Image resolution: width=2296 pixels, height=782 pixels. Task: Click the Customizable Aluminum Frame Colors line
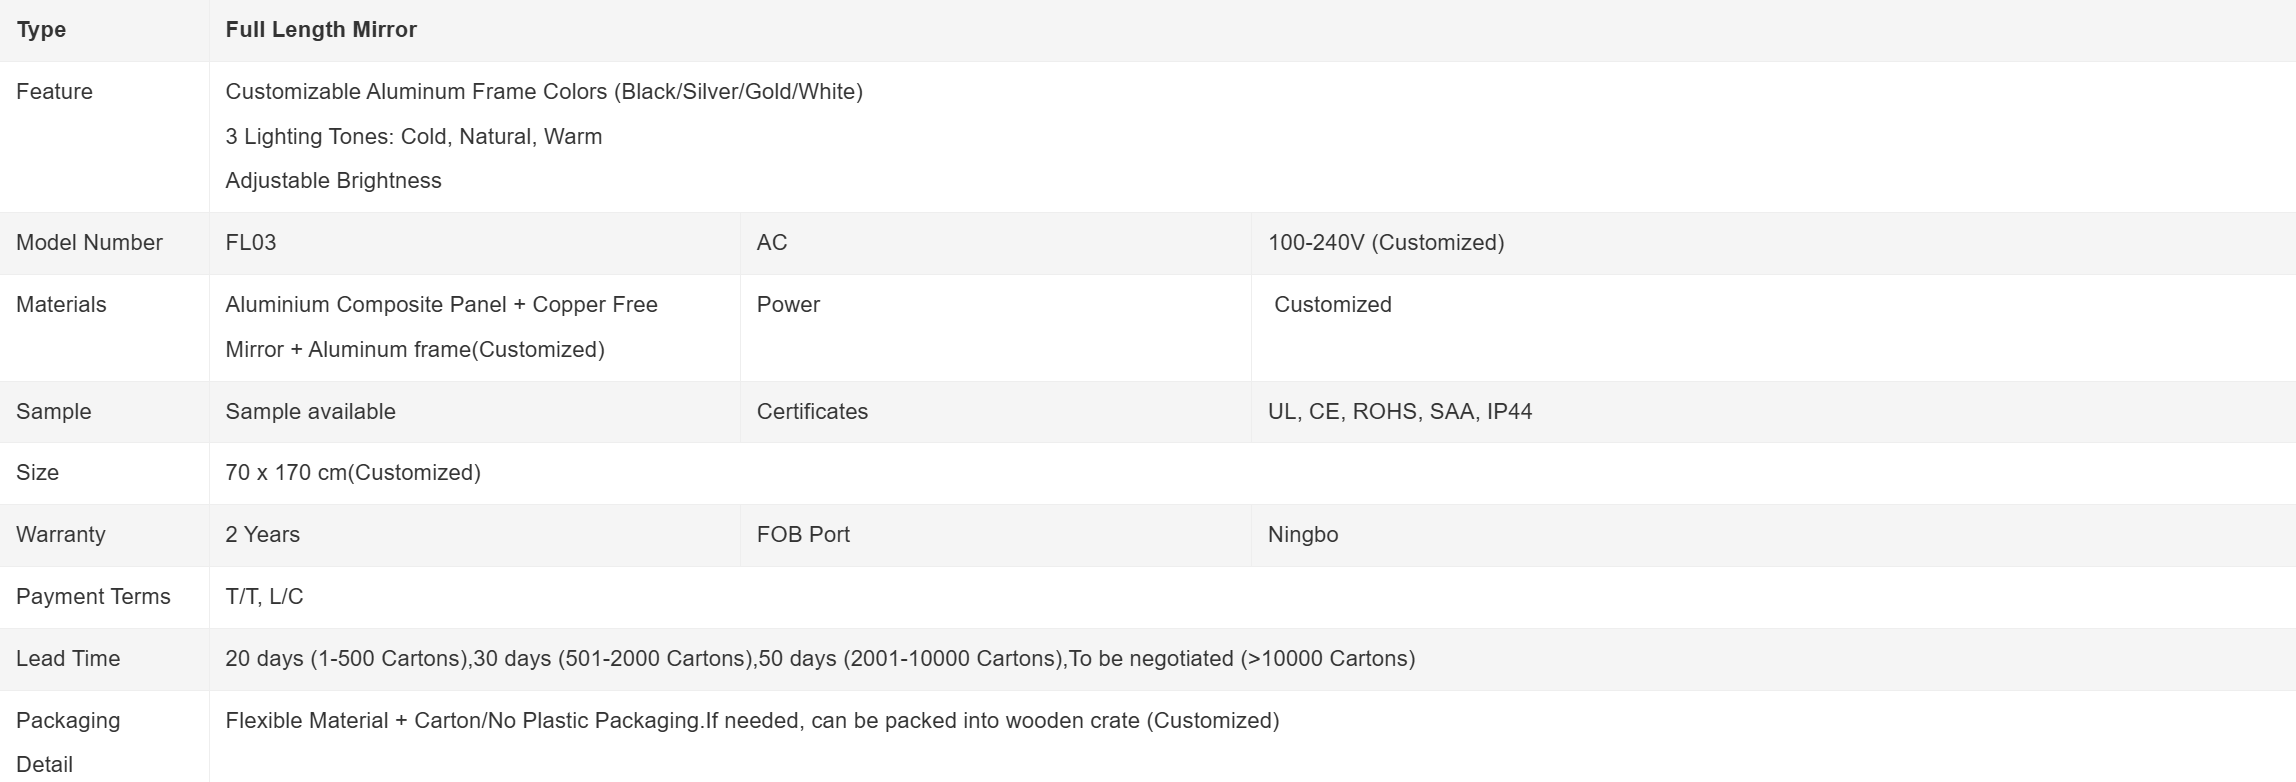pos(543,92)
